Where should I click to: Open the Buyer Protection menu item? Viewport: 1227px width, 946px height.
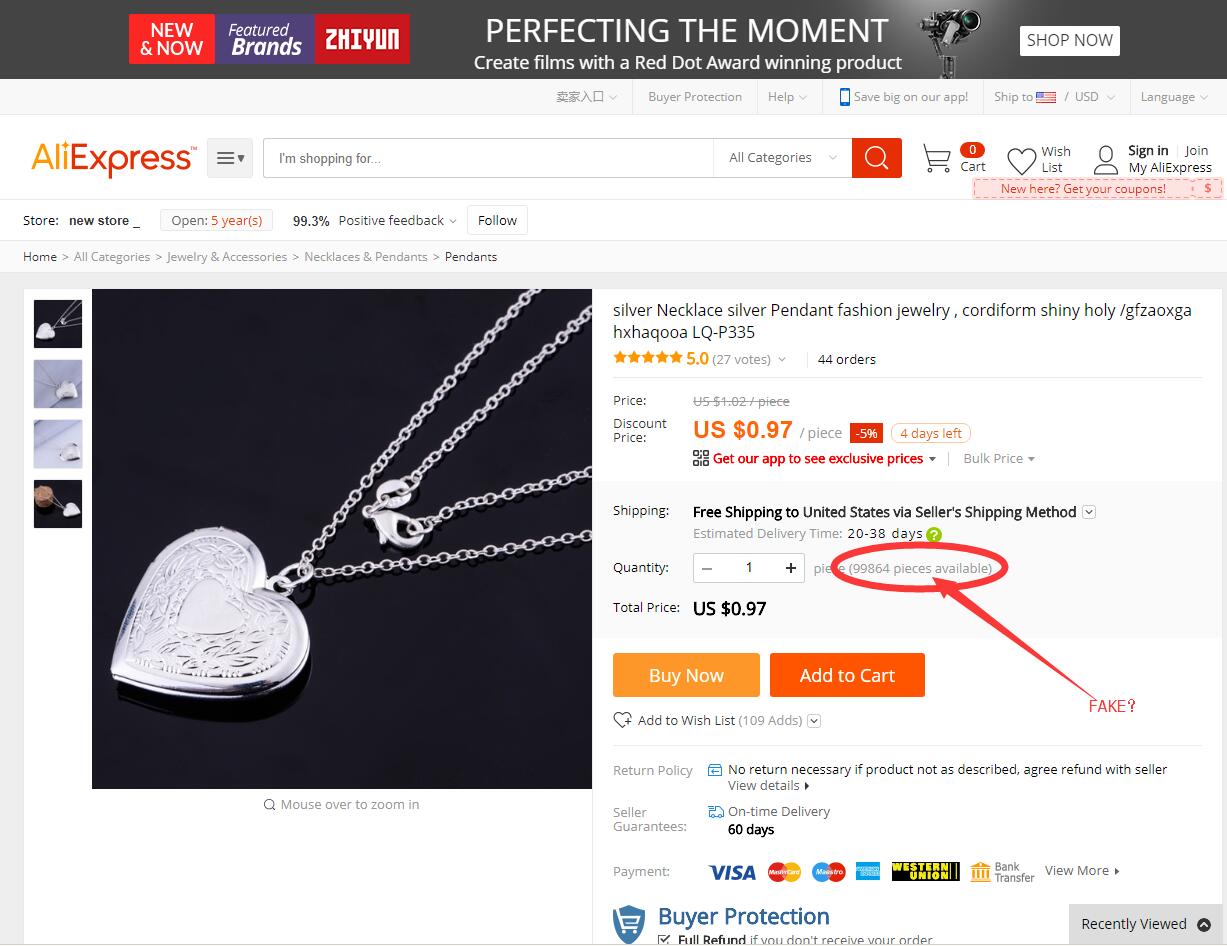(x=695, y=97)
